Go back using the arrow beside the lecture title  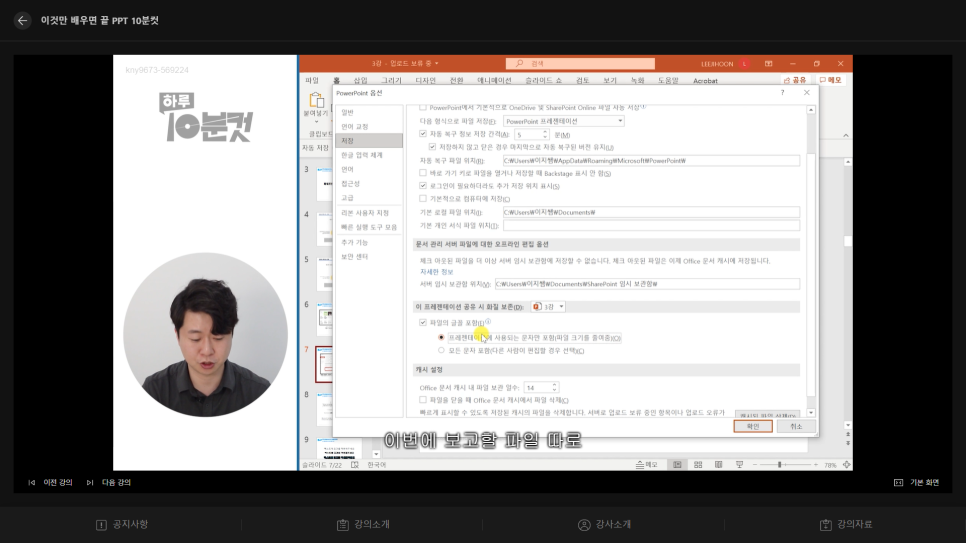tap(22, 20)
